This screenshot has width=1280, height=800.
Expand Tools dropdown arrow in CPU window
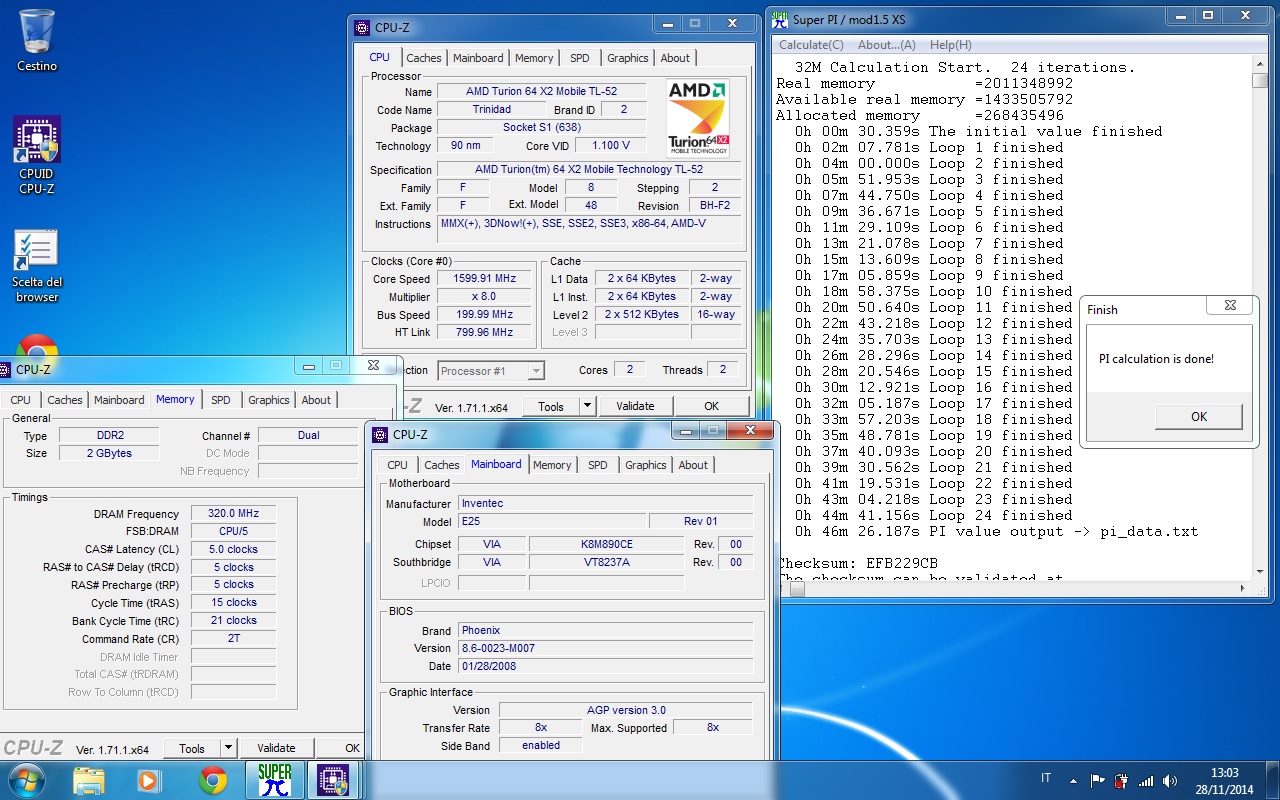pyautogui.click(x=587, y=406)
